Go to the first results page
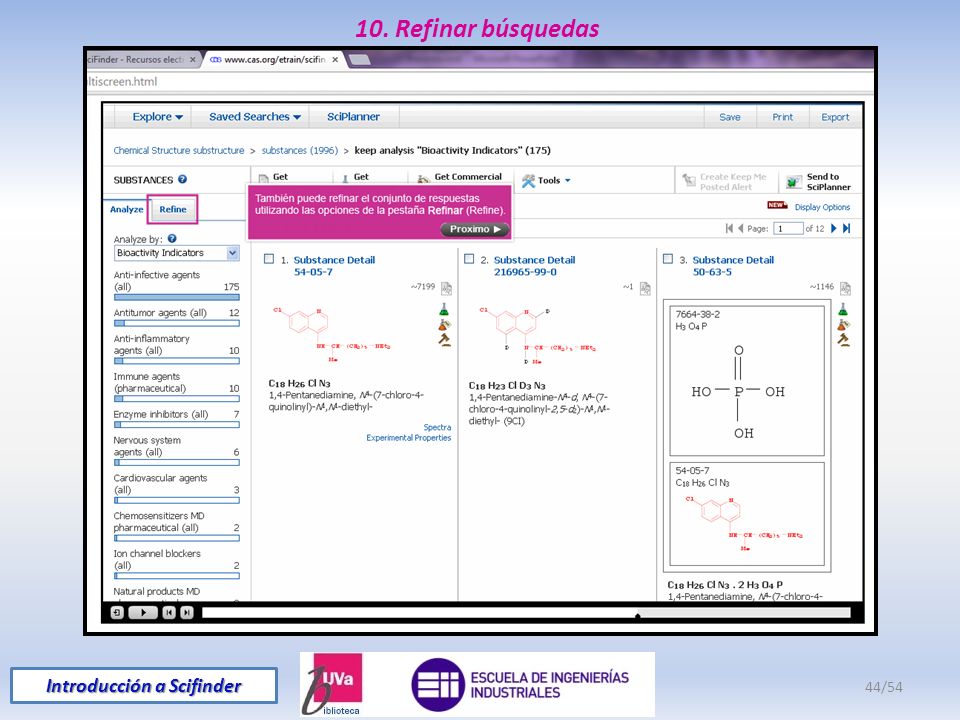 729,228
